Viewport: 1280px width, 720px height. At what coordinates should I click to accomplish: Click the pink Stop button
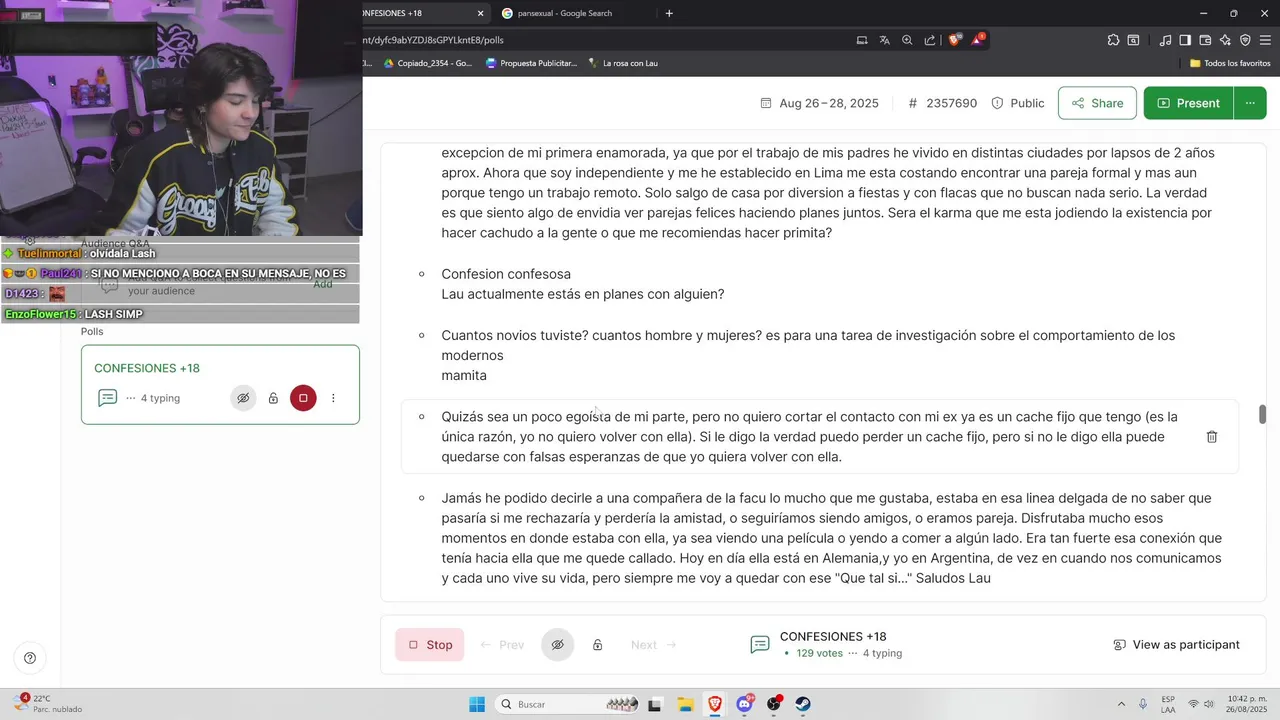tap(429, 645)
